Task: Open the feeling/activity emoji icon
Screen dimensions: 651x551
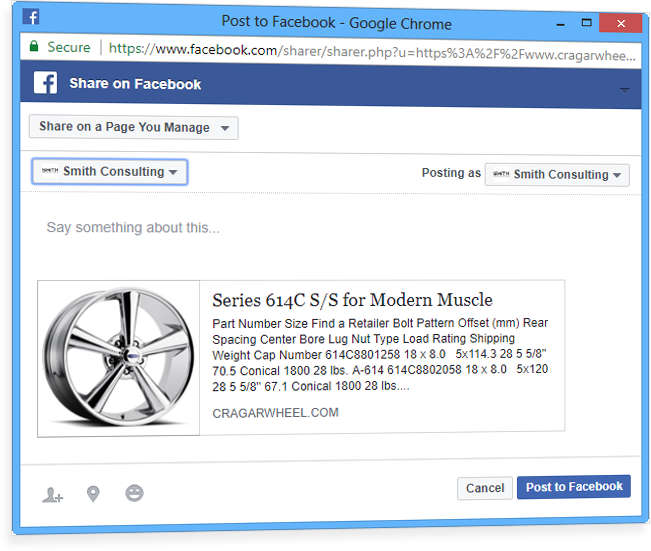Action: click(x=134, y=493)
